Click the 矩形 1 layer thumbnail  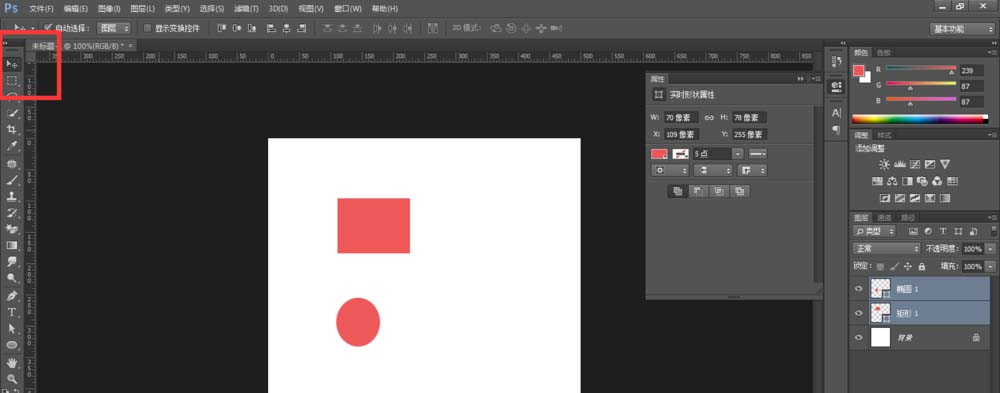point(880,313)
